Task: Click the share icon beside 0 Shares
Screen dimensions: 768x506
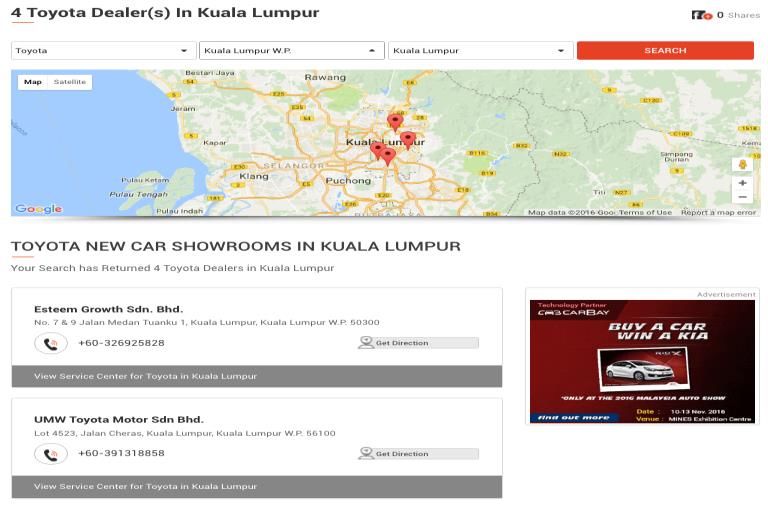Action: point(701,15)
